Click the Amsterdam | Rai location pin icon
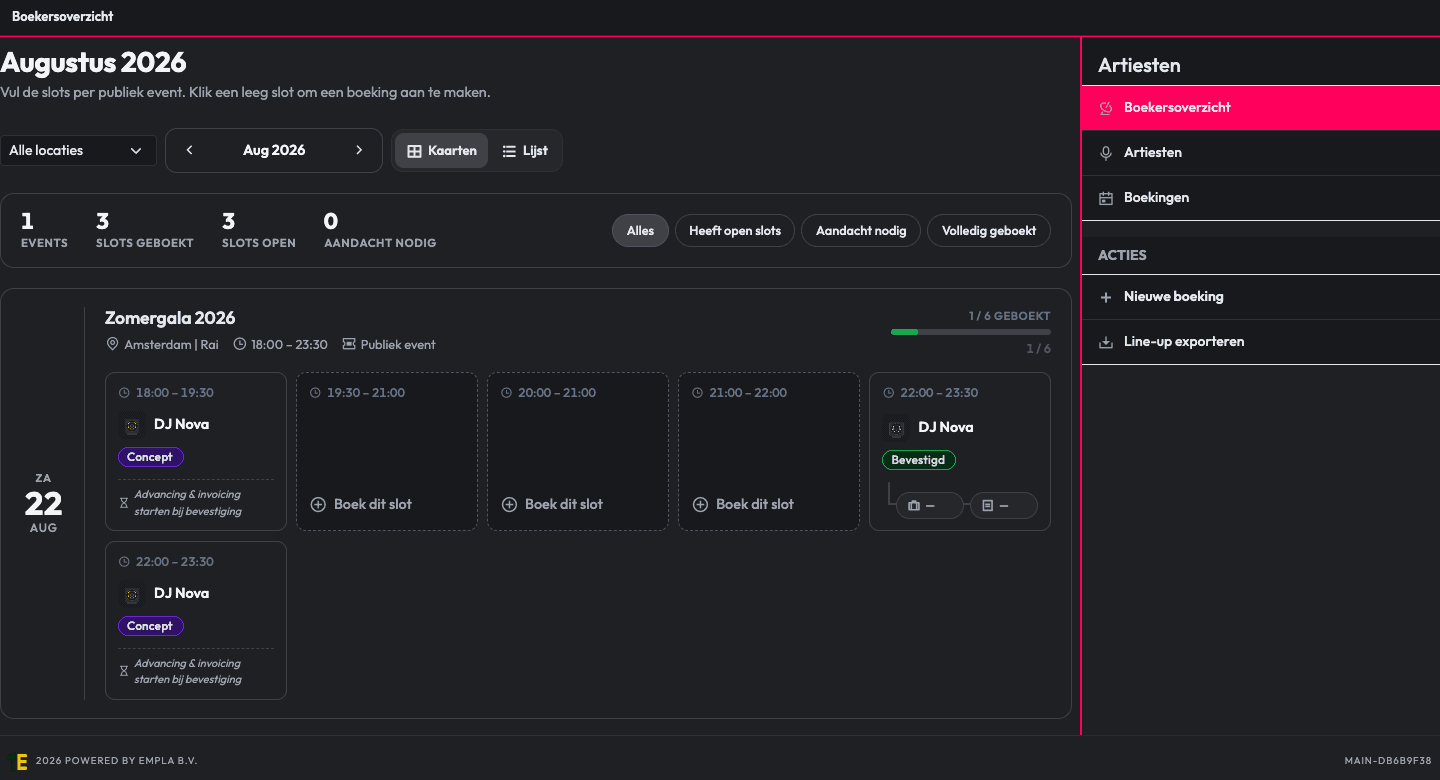This screenshot has width=1440, height=780. (113, 344)
